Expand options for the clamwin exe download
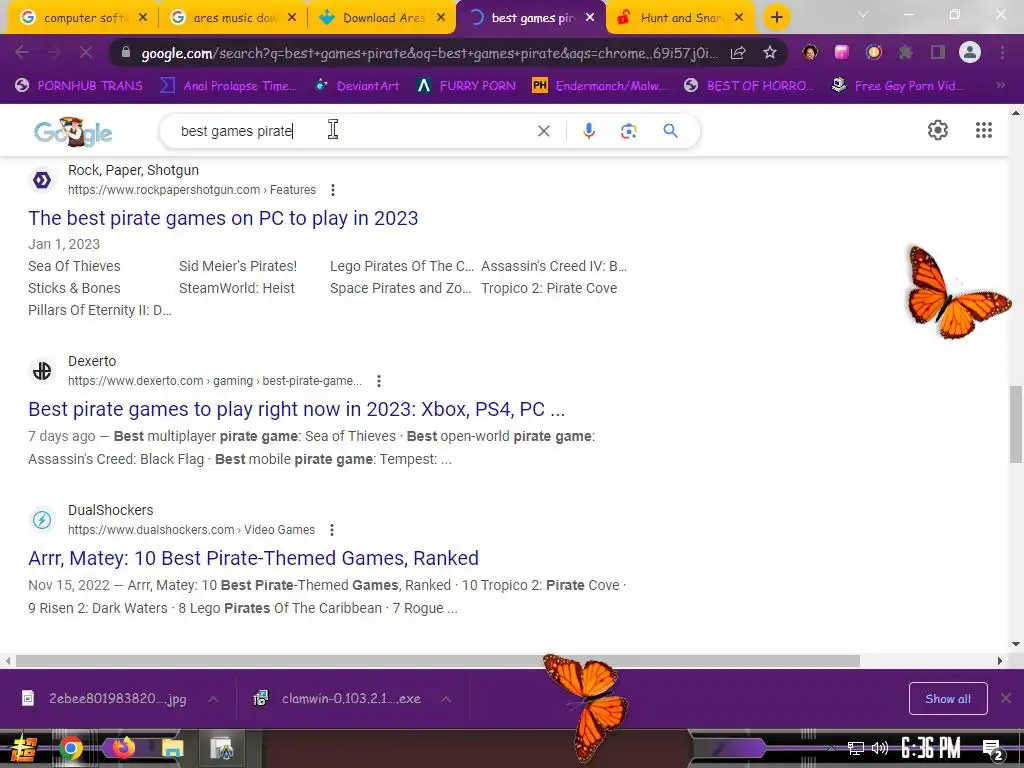The image size is (1024, 768). [x=446, y=699]
